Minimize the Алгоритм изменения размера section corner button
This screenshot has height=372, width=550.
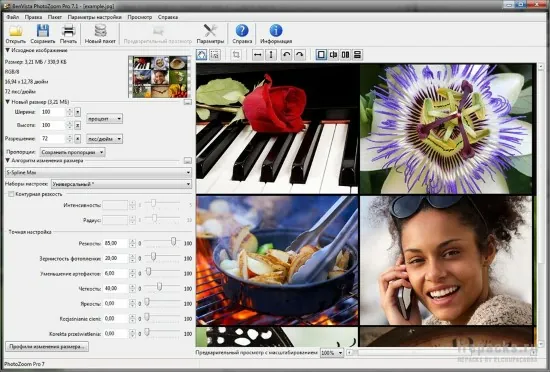tap(188, 161)
